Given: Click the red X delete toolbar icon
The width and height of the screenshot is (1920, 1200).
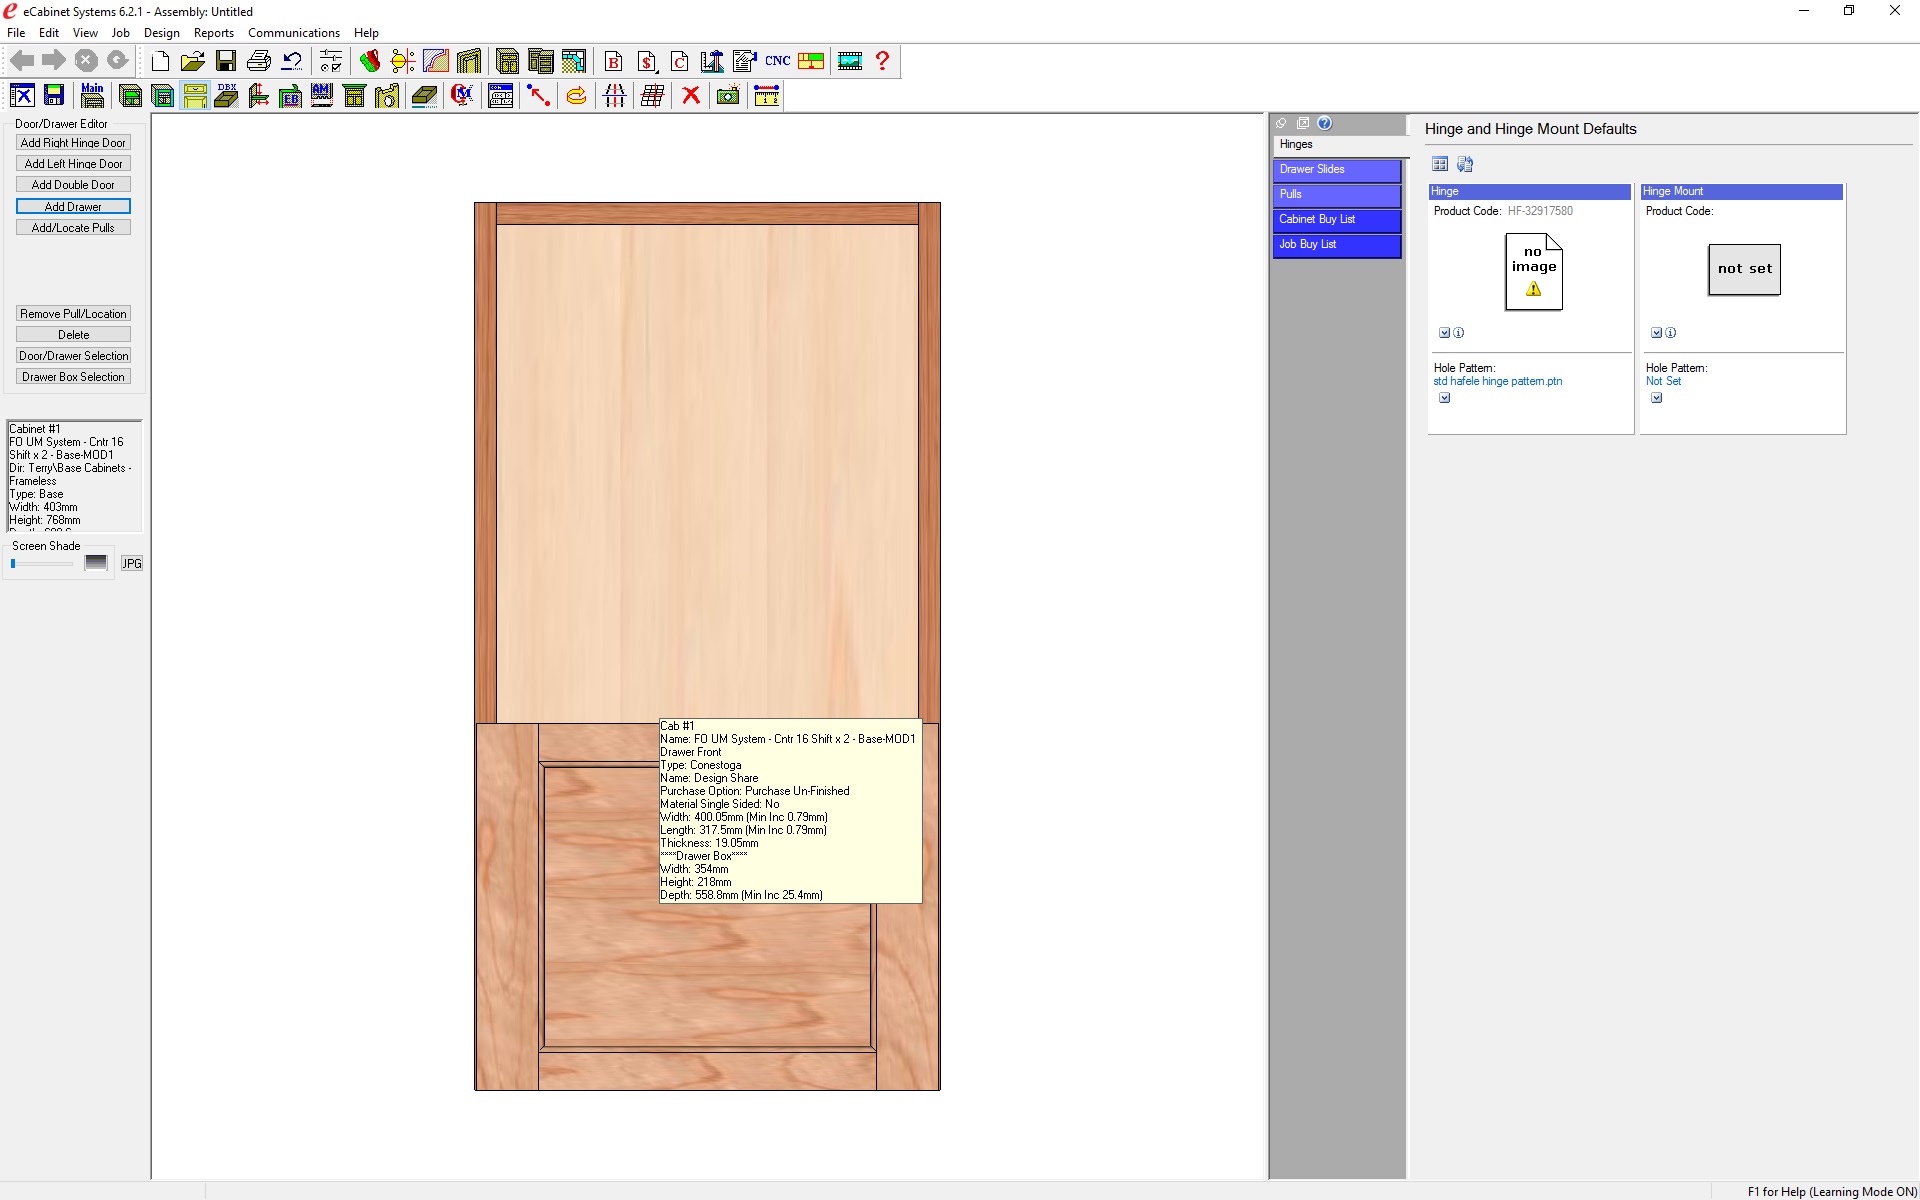Looking at the screenshot, I should [x=690, y=96].
